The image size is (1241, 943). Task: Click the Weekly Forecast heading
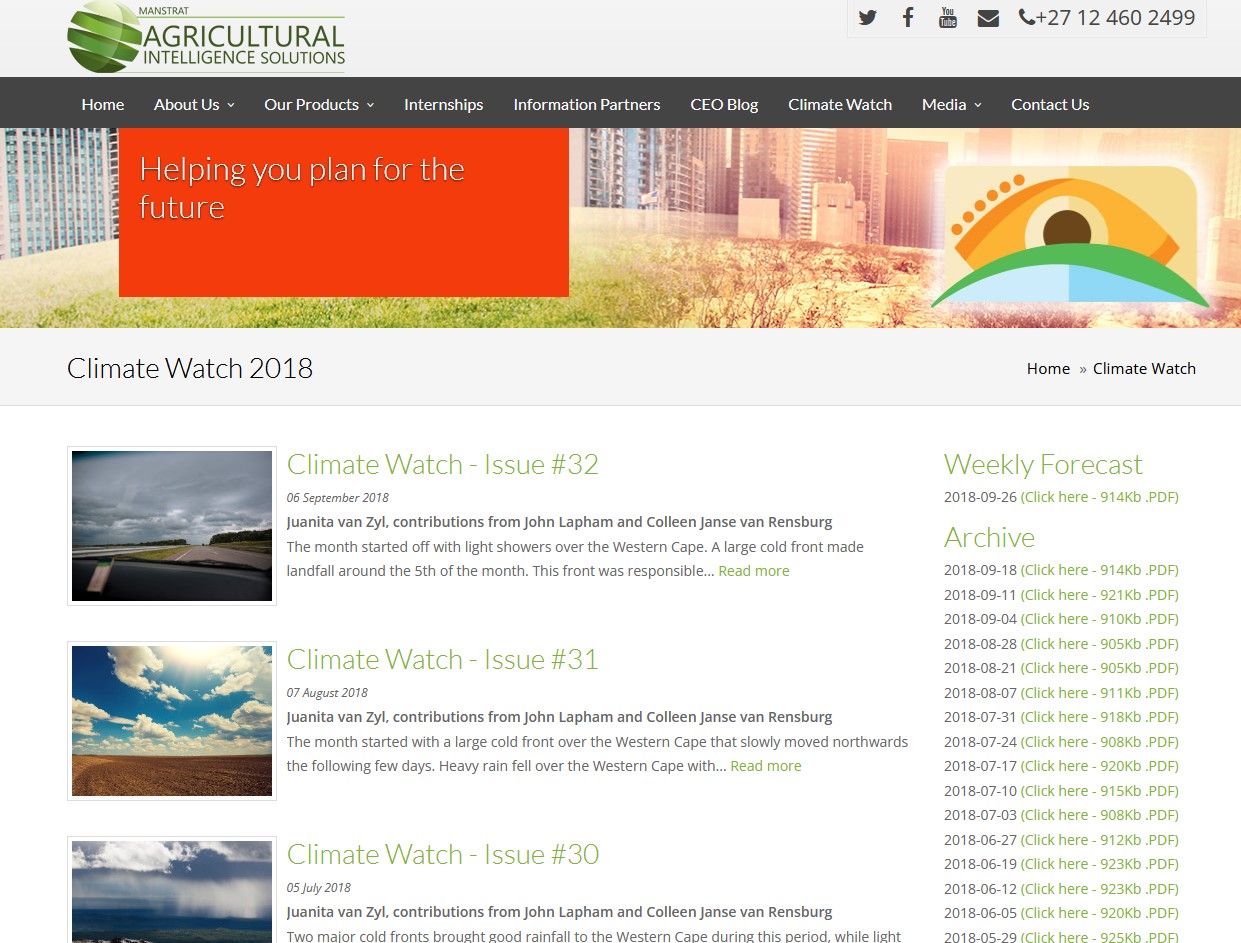1043,464
